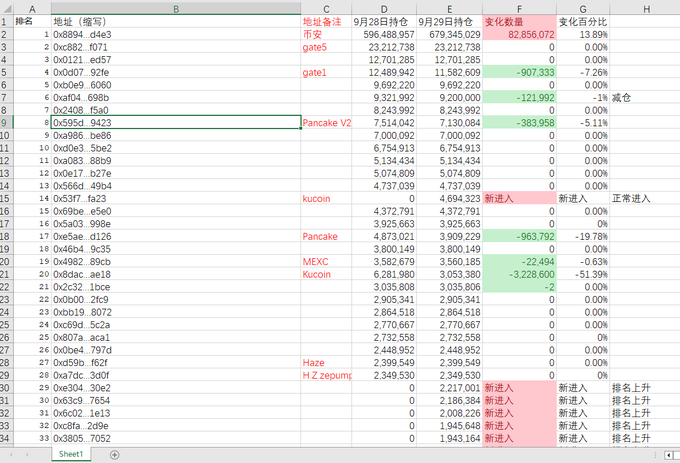Click the 679,345,029 holdings cell

pyautogui.click(x=449, y=35)
